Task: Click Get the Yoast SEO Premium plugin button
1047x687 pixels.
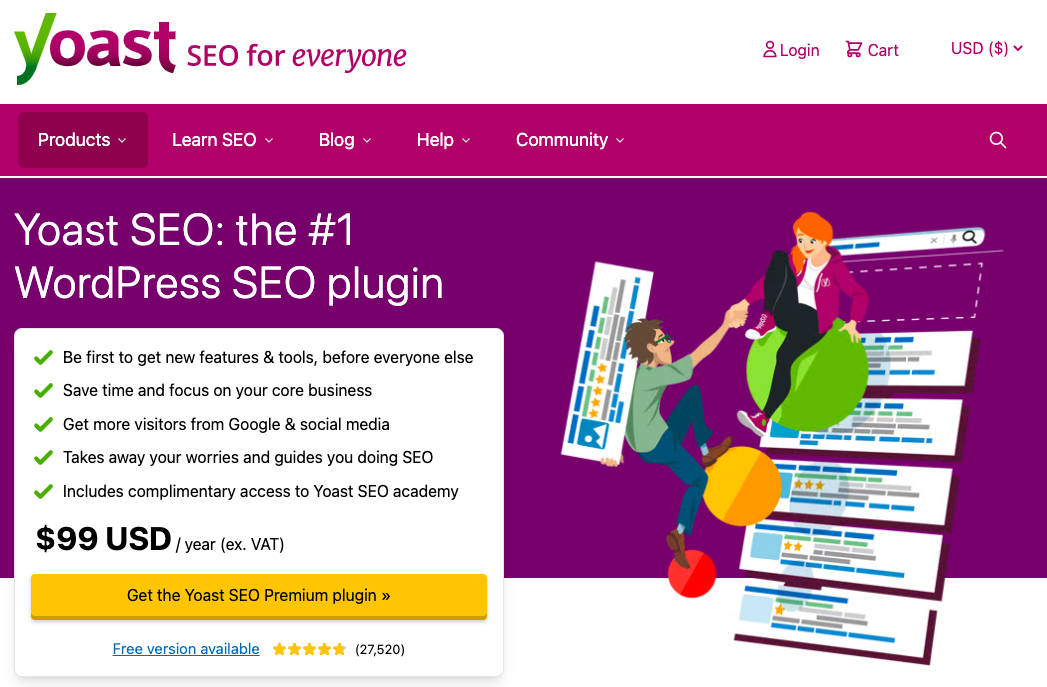Action: tap(258, 596)
